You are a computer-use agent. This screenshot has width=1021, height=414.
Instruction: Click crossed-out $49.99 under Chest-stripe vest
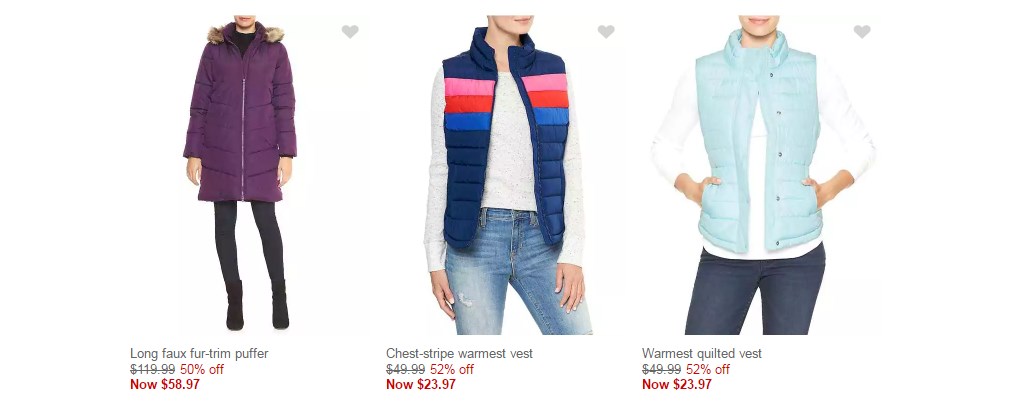click(x=406, y=370)
